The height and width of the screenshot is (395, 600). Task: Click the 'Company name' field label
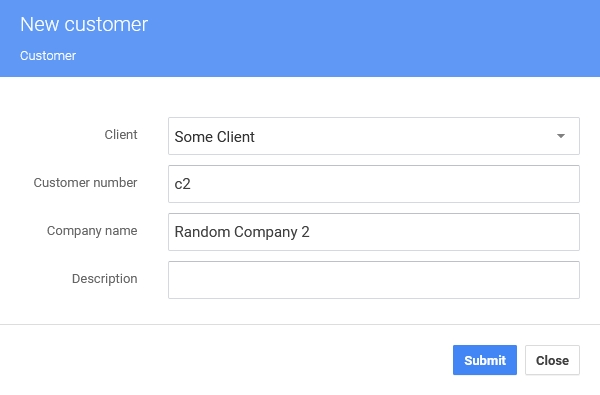(x=92, y=231)
